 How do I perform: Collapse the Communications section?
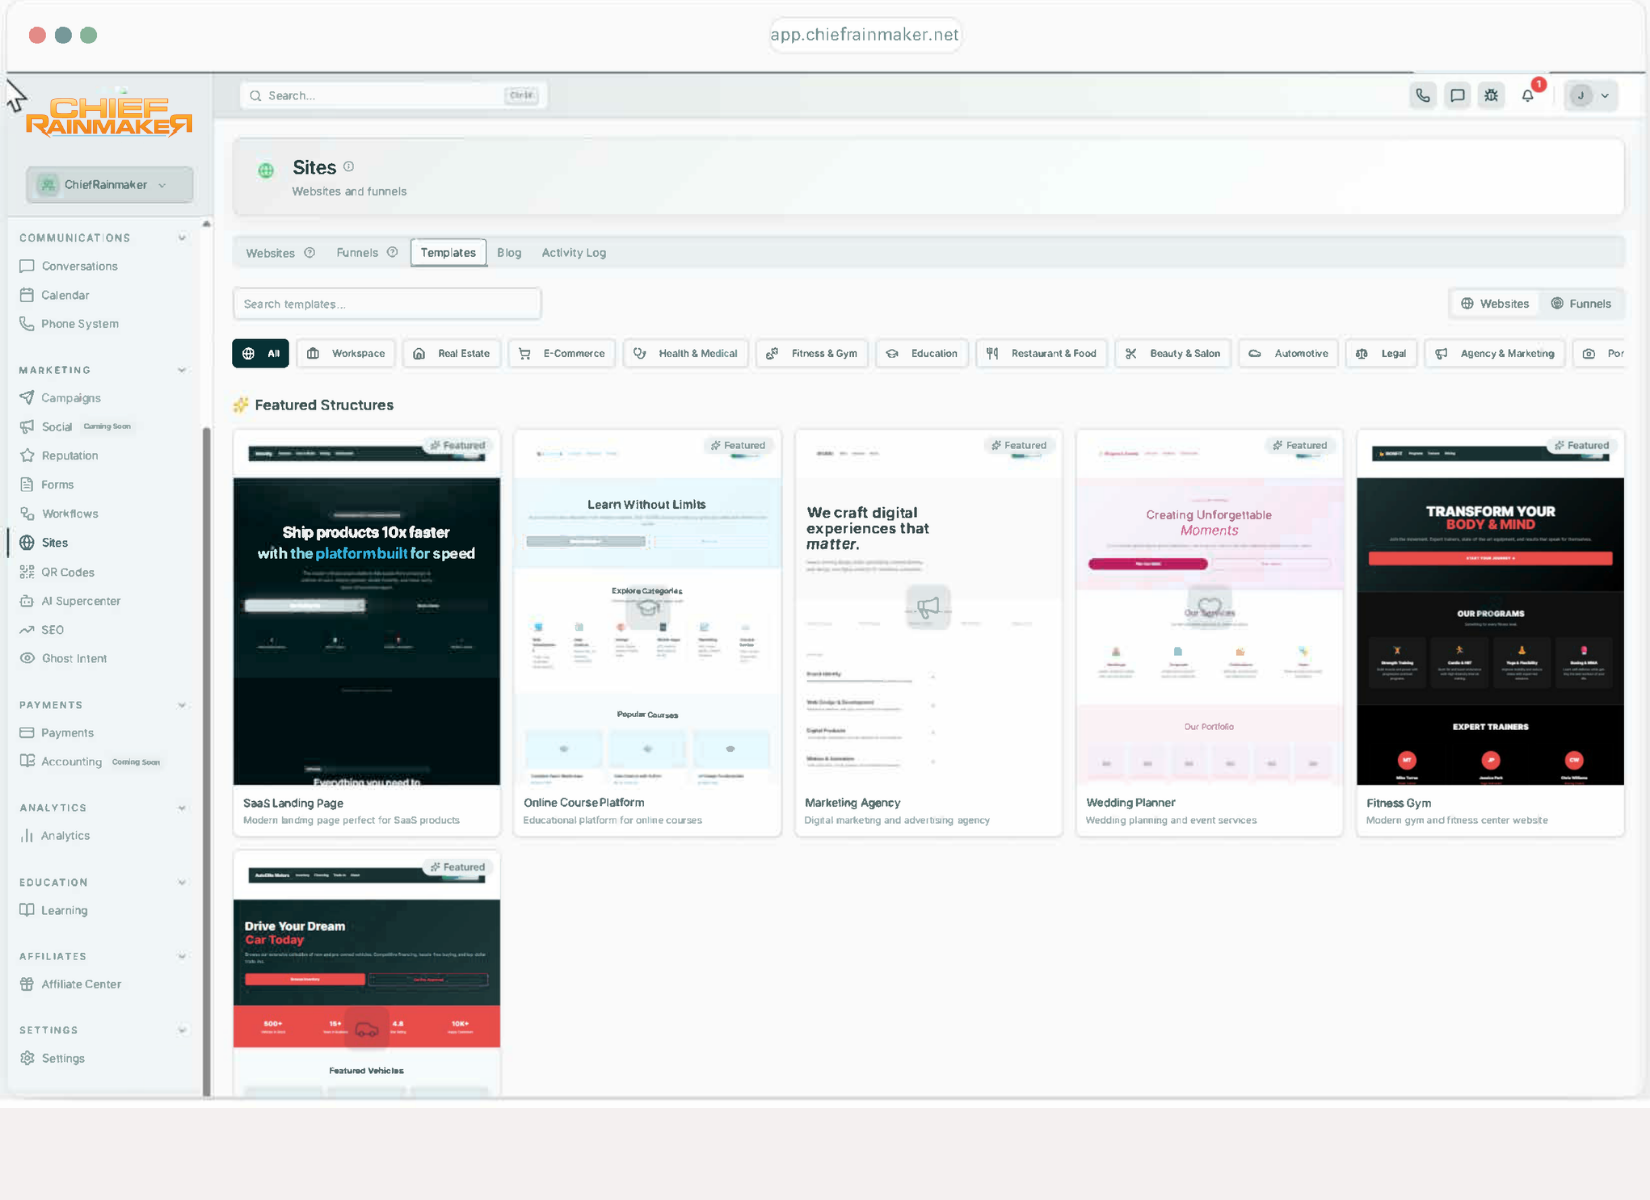point(182,238)
